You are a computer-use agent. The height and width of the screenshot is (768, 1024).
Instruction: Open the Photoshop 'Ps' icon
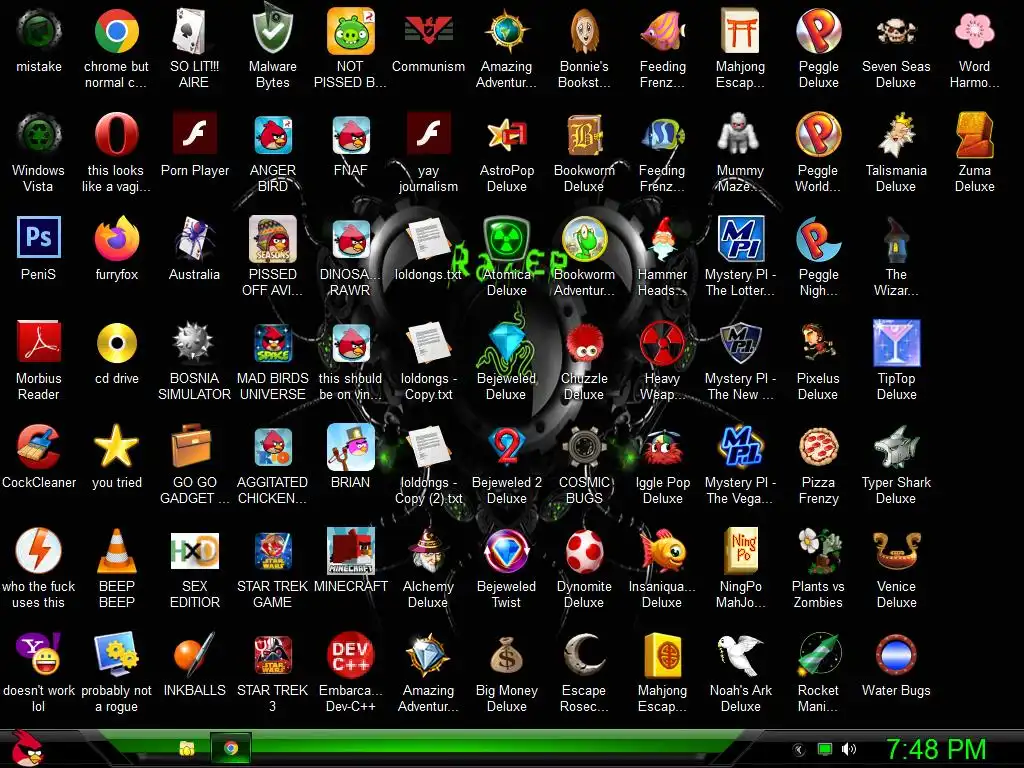pyautogui.click(x=39, y=238)
